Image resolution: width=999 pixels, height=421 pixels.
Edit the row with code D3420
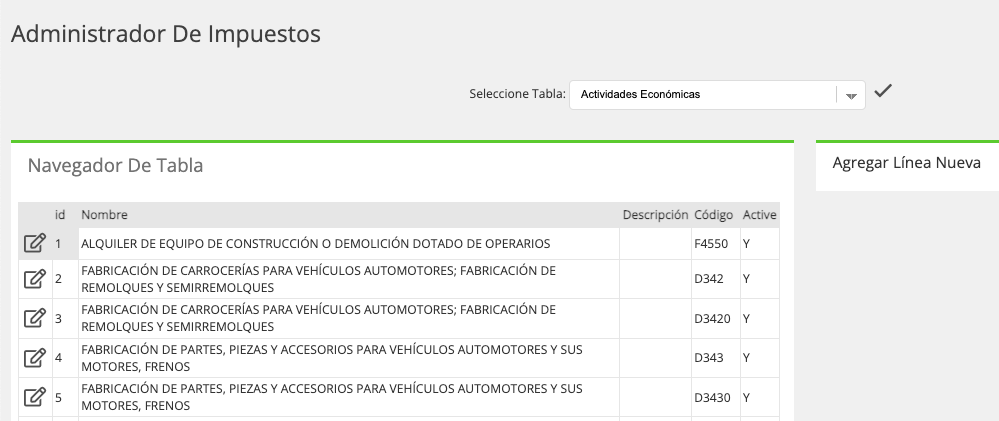[35, 318]
